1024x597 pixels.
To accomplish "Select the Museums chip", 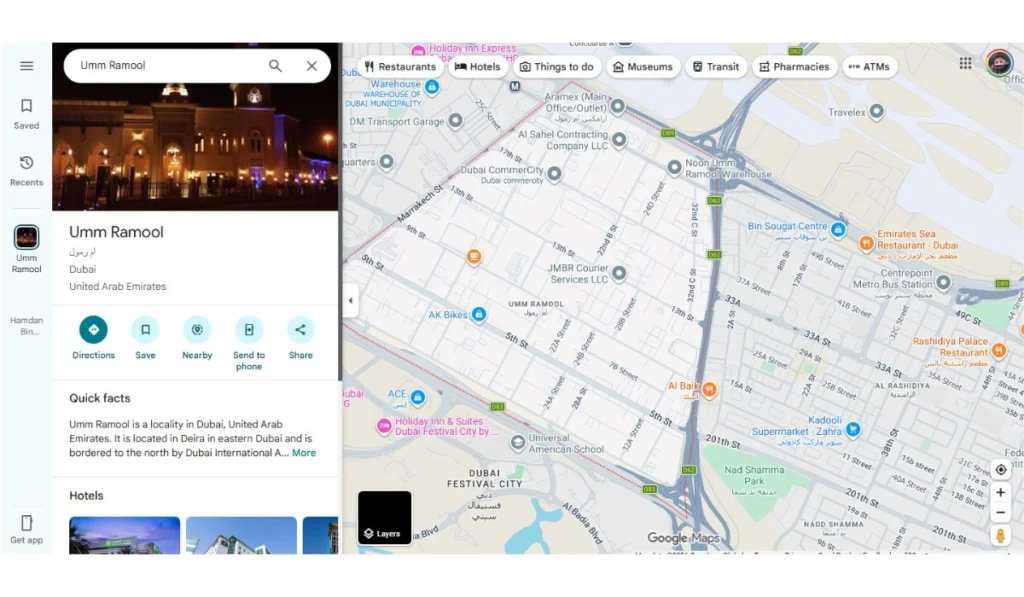I will tap(643, 67).
